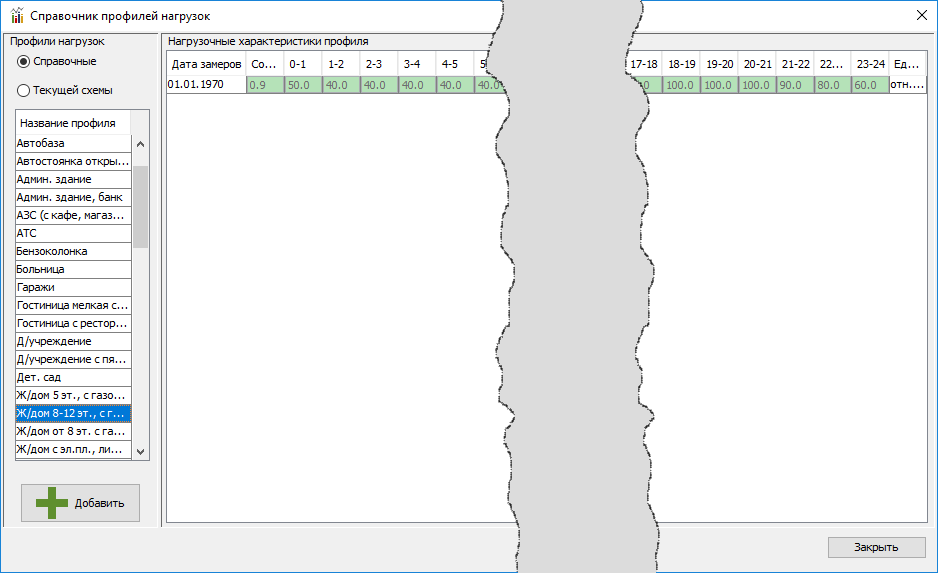Click the 21-22 hour column header

795,64
